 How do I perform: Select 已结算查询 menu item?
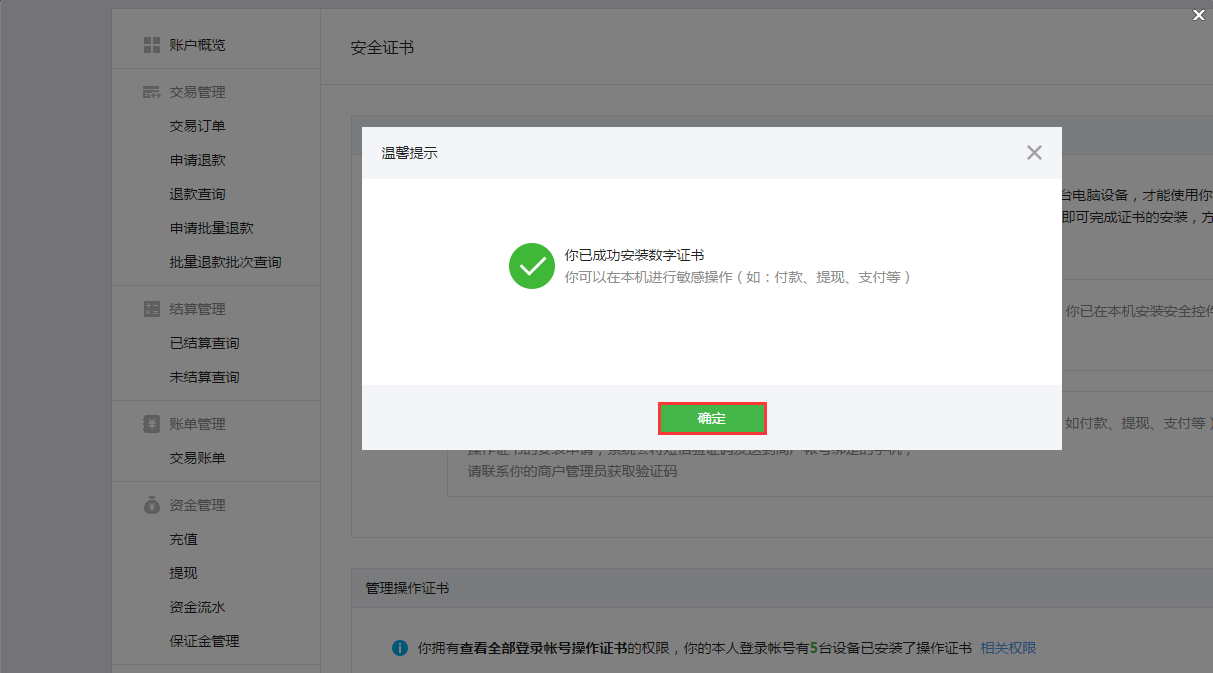tap(204, 343)
